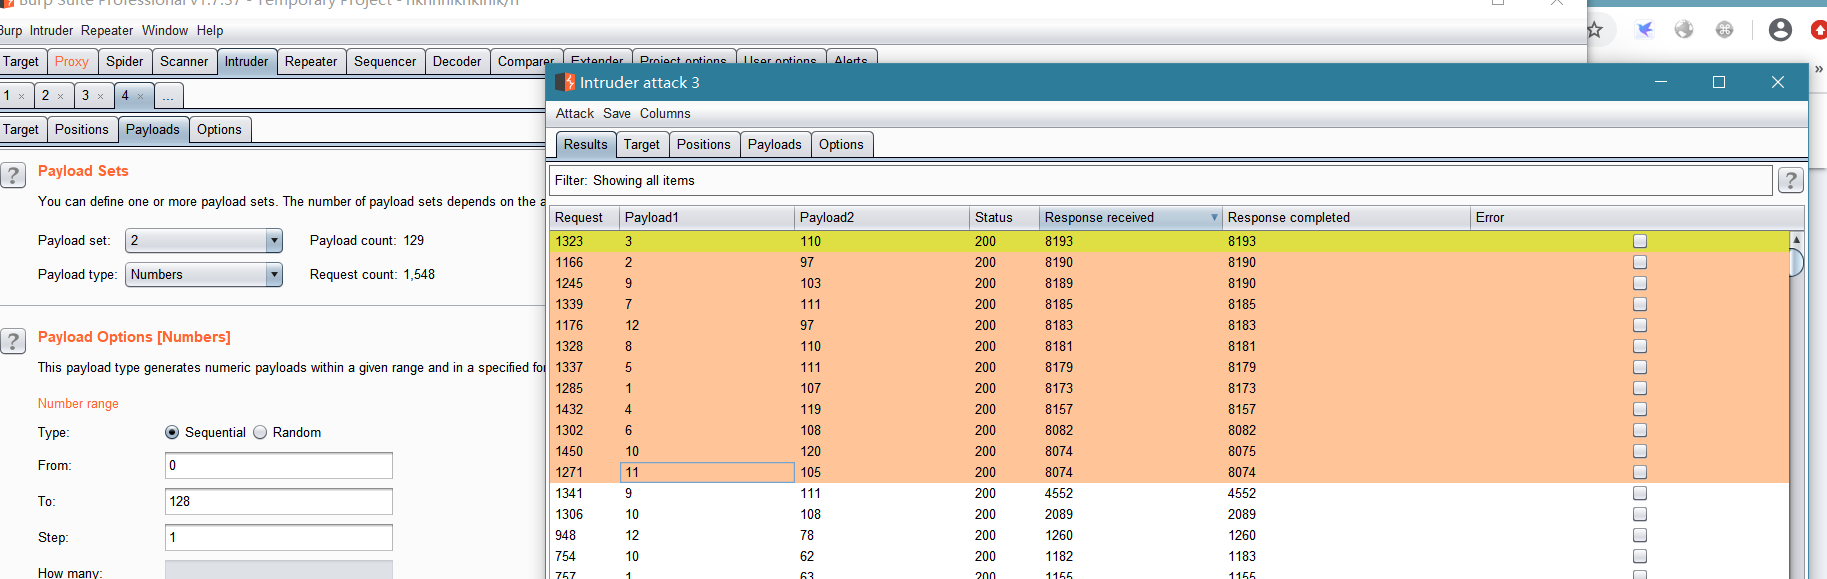
Task: Click the Filter: Showing all items bar
Action: point(1161,180)
